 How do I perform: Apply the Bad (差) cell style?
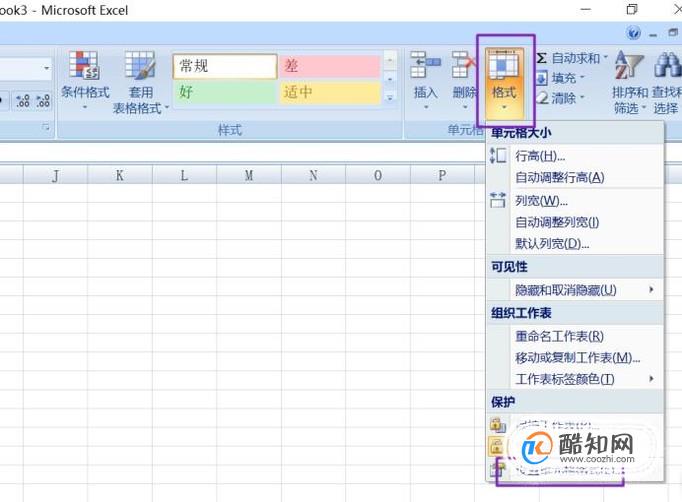(x=330, y=66)
